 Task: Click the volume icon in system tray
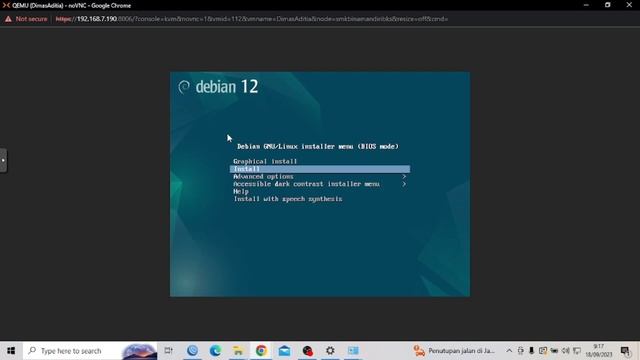(565, 351)
